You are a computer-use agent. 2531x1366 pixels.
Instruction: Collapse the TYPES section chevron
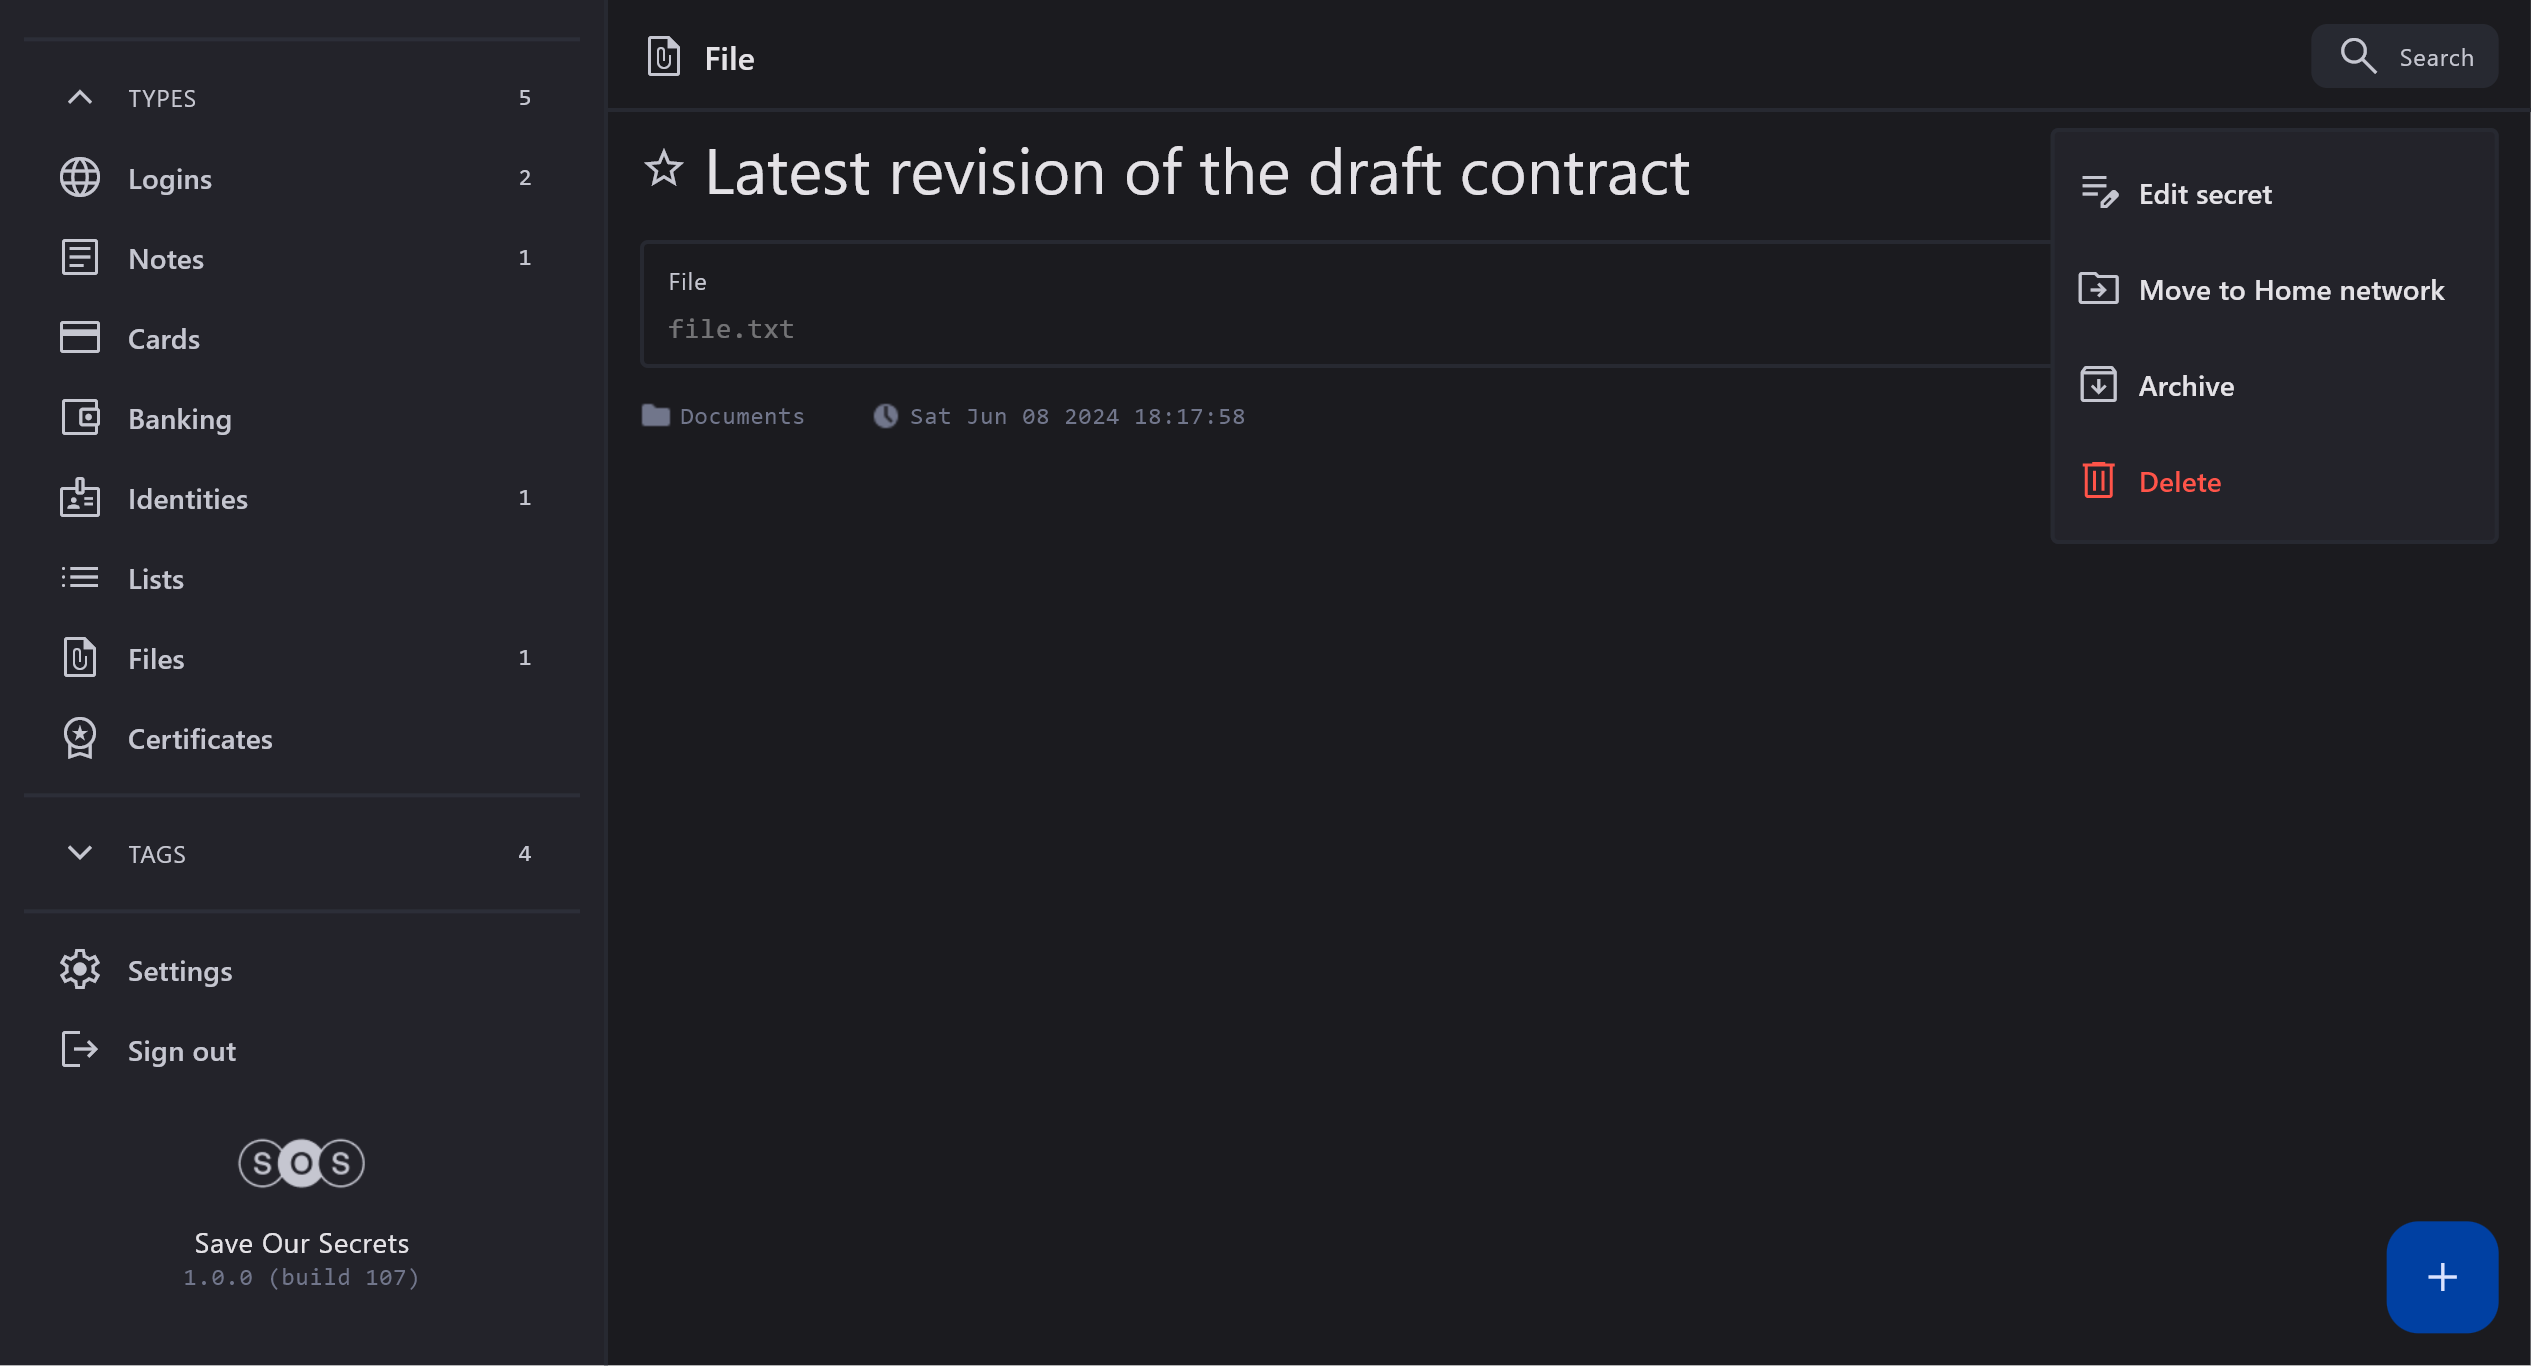coord(80,98)
